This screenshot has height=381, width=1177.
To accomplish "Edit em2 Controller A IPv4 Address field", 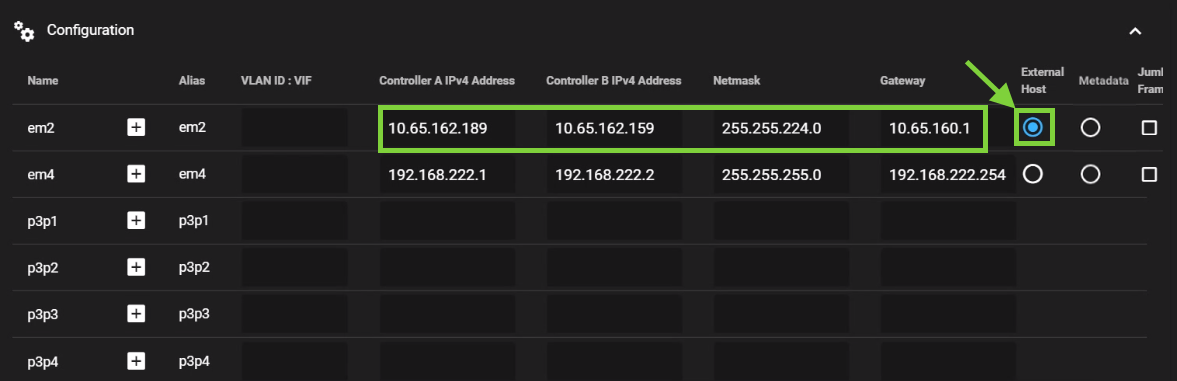I will tap(447, 128).
